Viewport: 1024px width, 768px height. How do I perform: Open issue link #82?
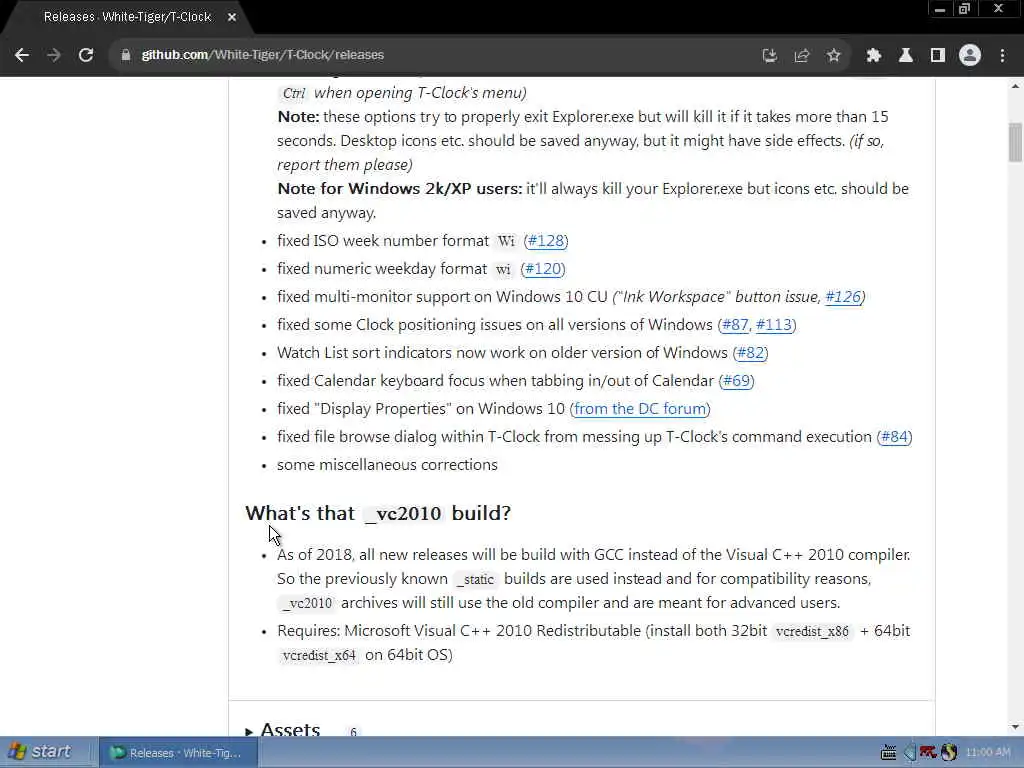point(750,353)
